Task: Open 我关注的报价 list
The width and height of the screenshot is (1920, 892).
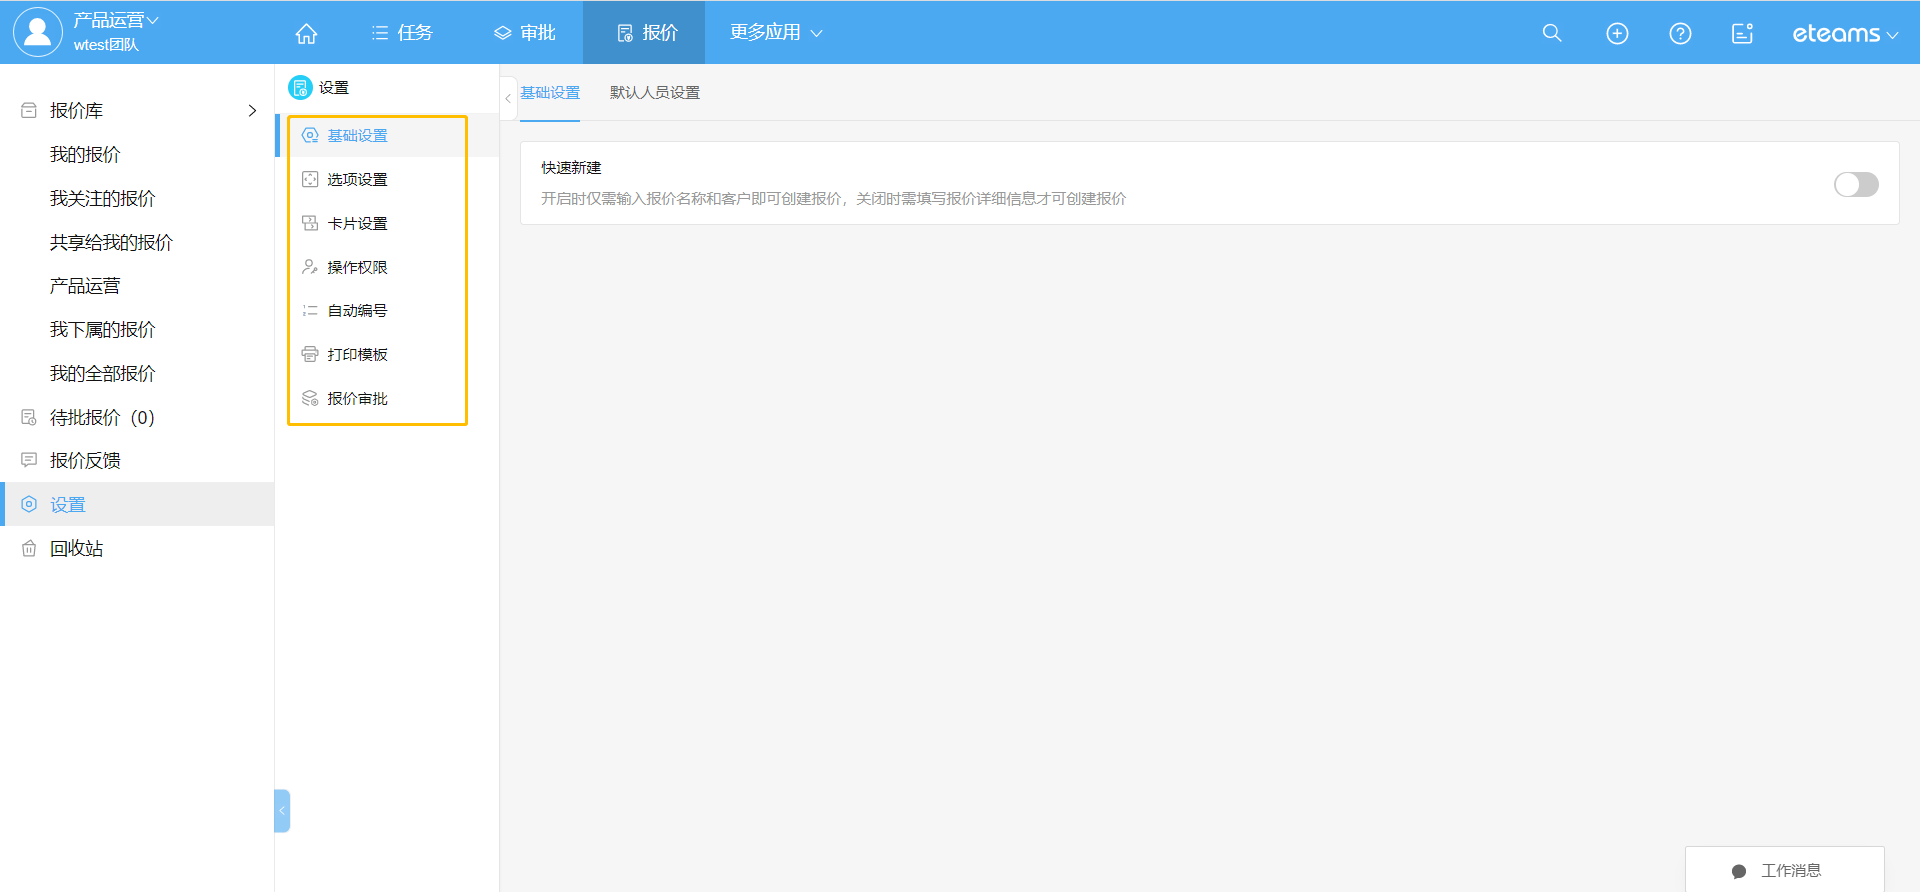Action: [x=102, y=198]
